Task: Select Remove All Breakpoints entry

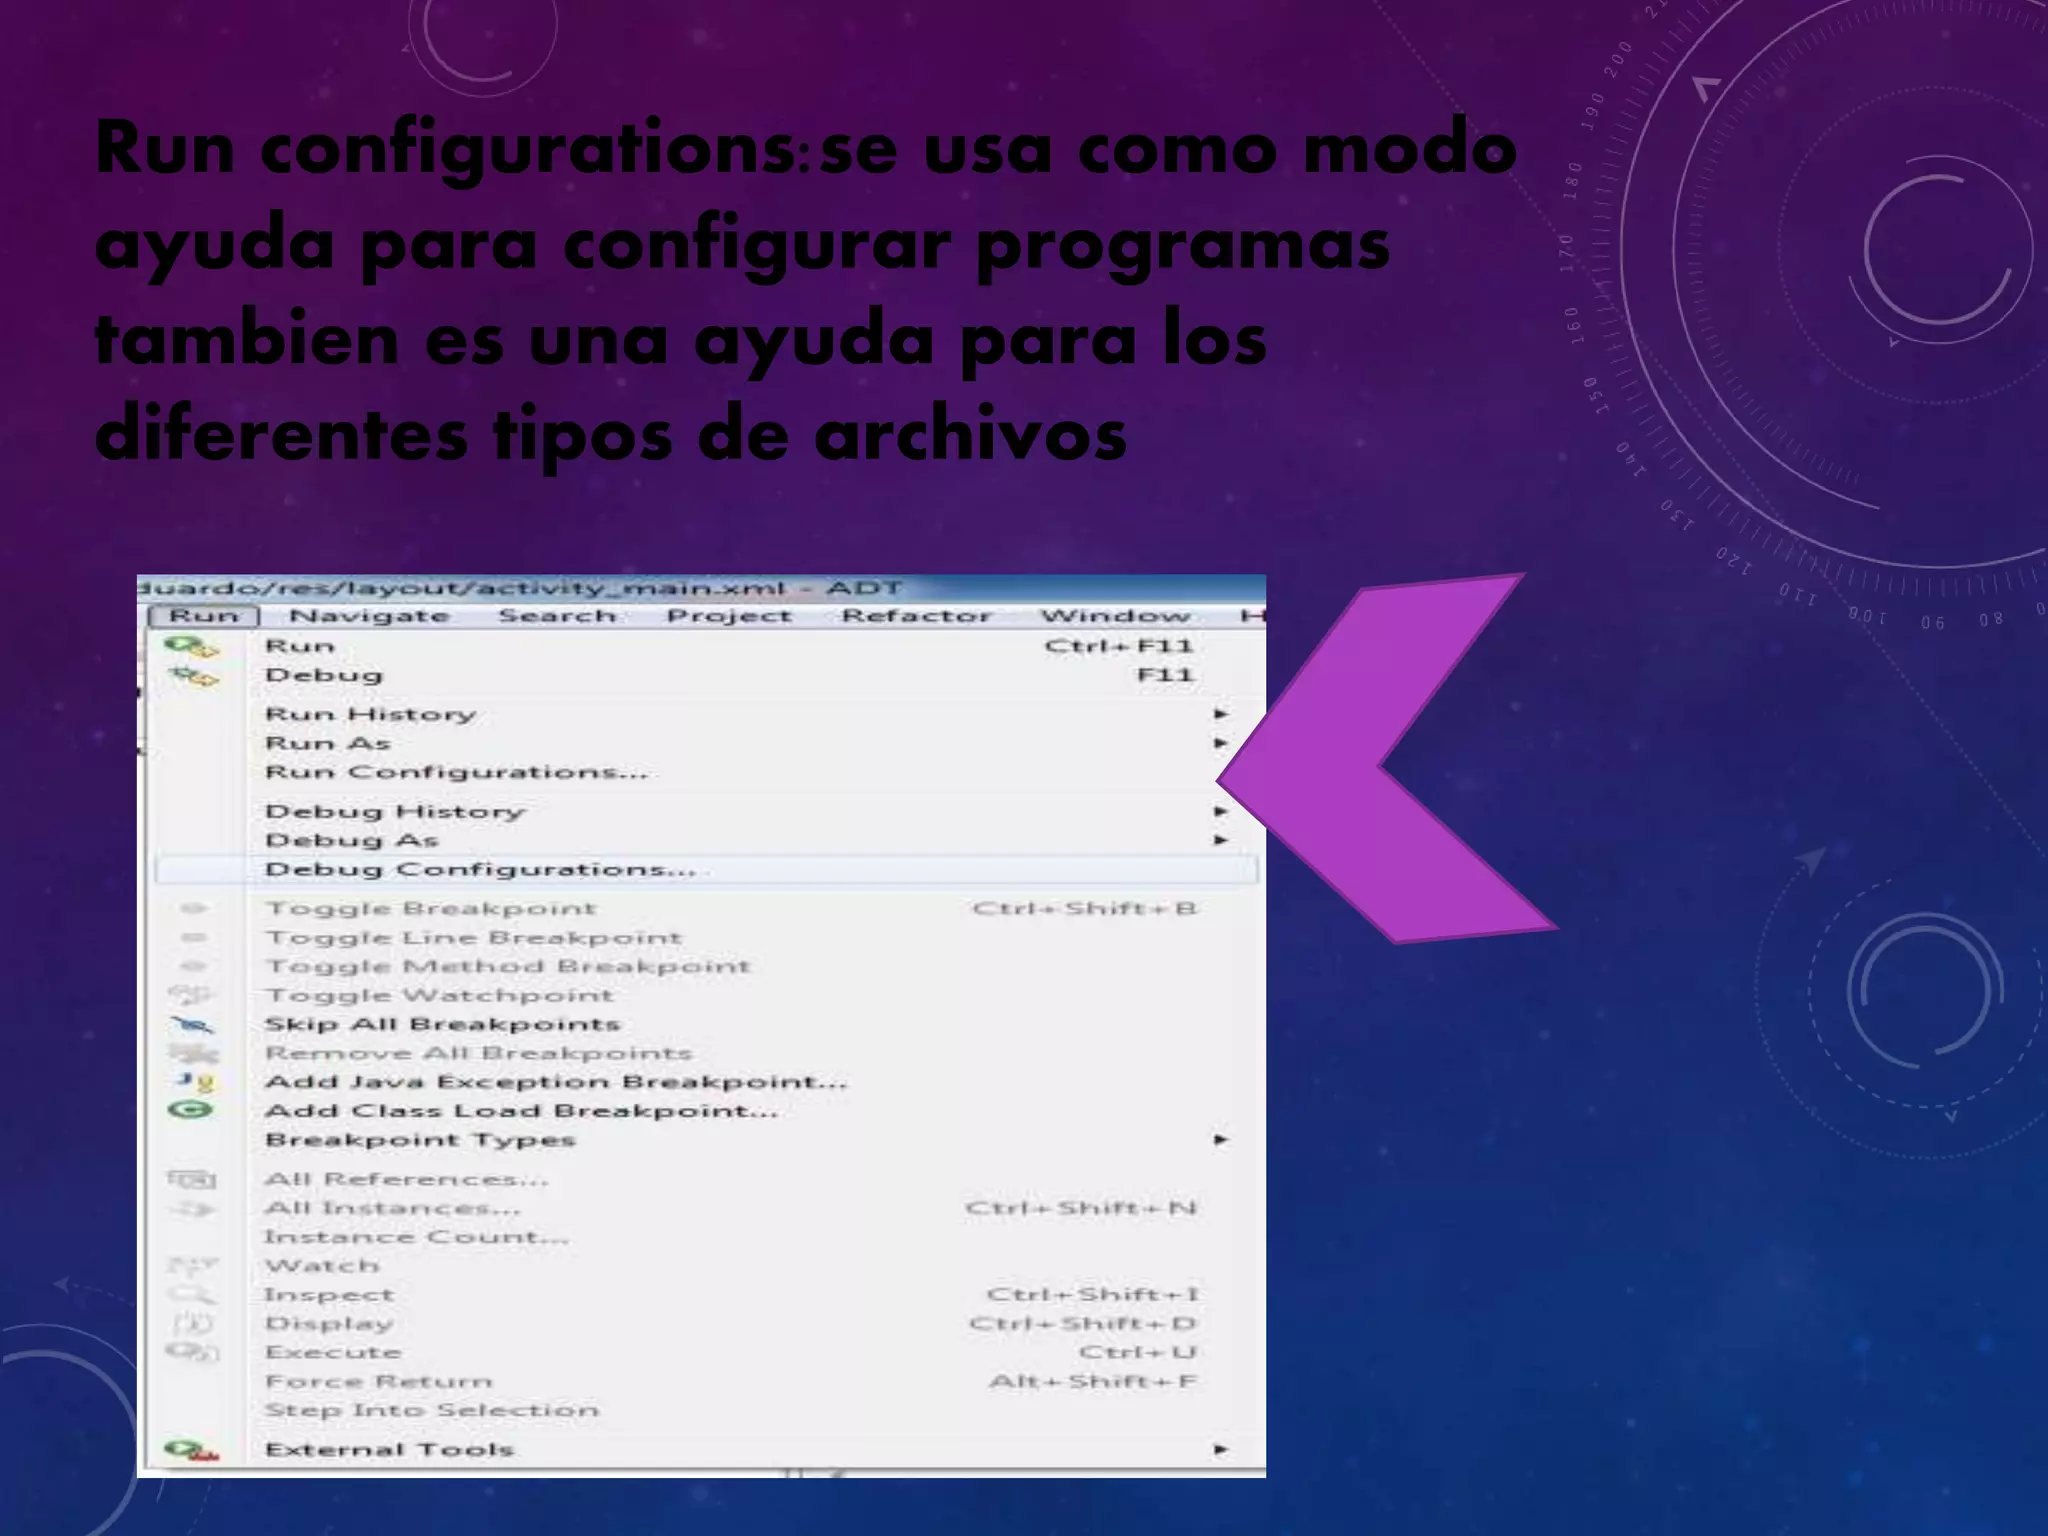Action: tap(705, 1053)
